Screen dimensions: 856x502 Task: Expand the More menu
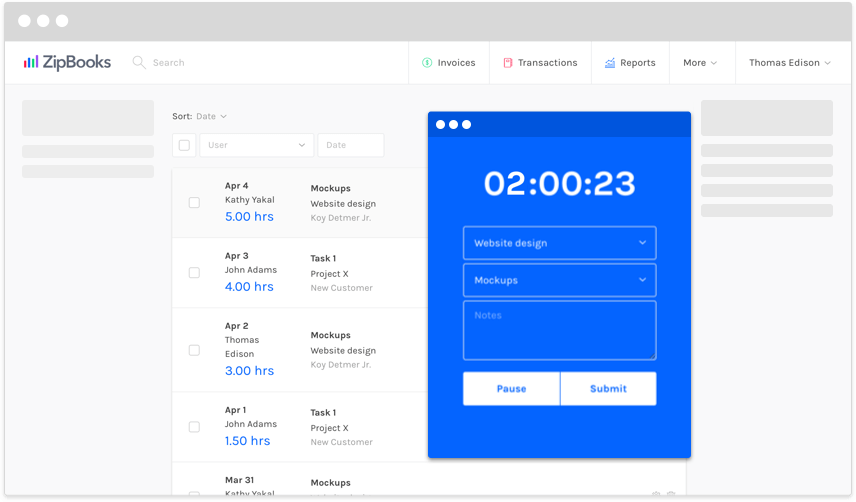point(702,63)
